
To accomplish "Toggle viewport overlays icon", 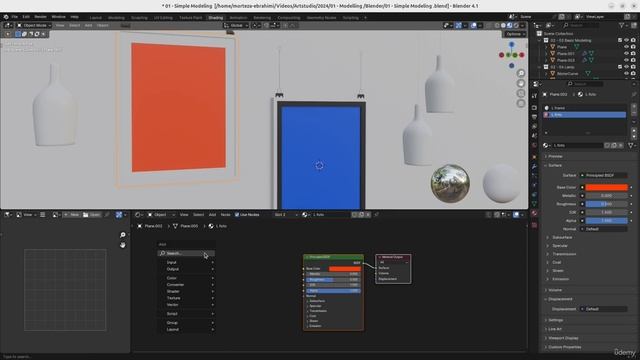I will tap(473, 25).
